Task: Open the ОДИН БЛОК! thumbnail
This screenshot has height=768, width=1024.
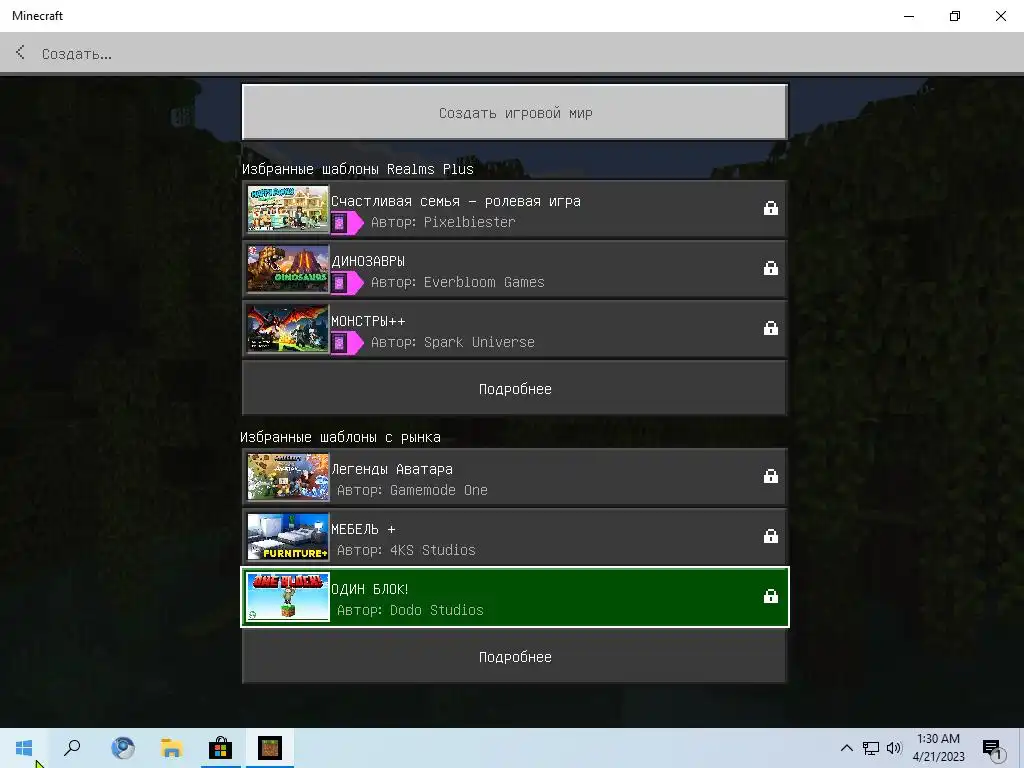Action: [x=288, y=597]
